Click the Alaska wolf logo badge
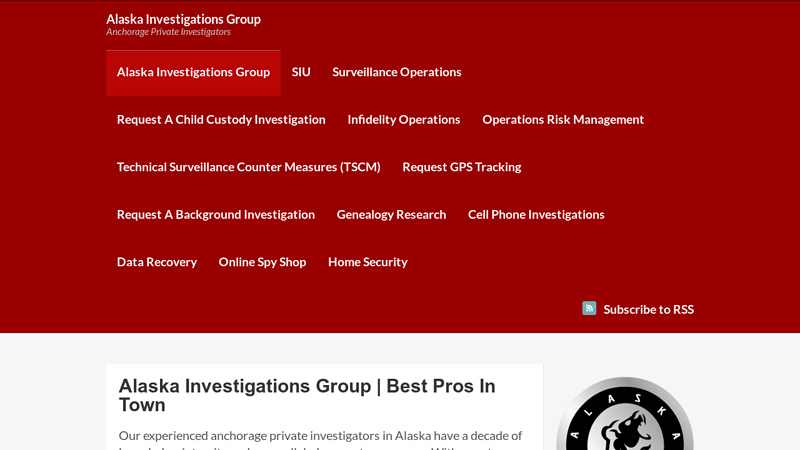 coord(625,414)
